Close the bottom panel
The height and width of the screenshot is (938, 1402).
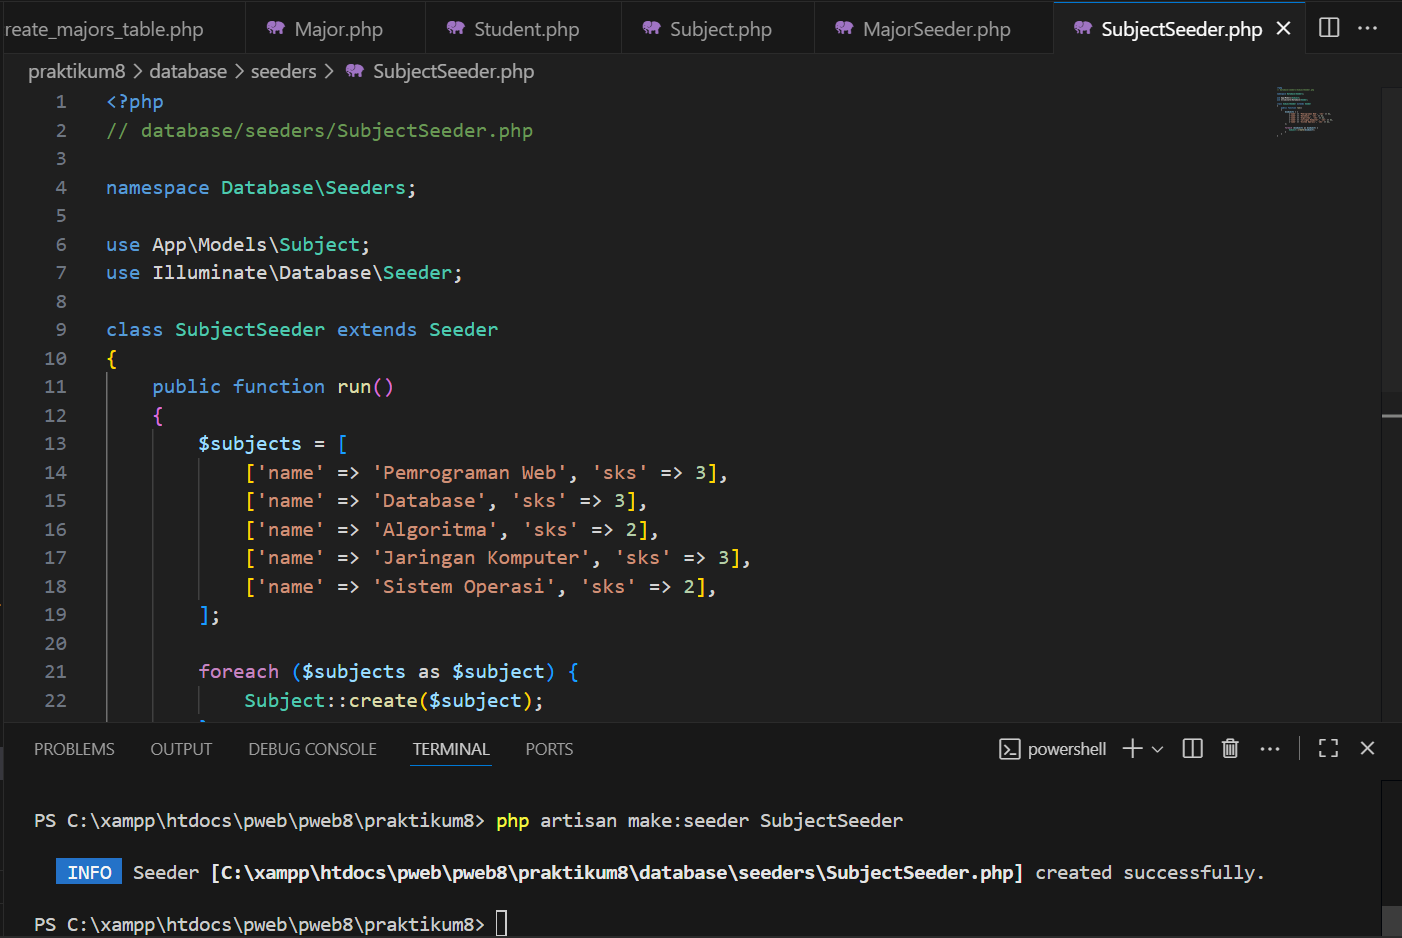[1367, 748]
